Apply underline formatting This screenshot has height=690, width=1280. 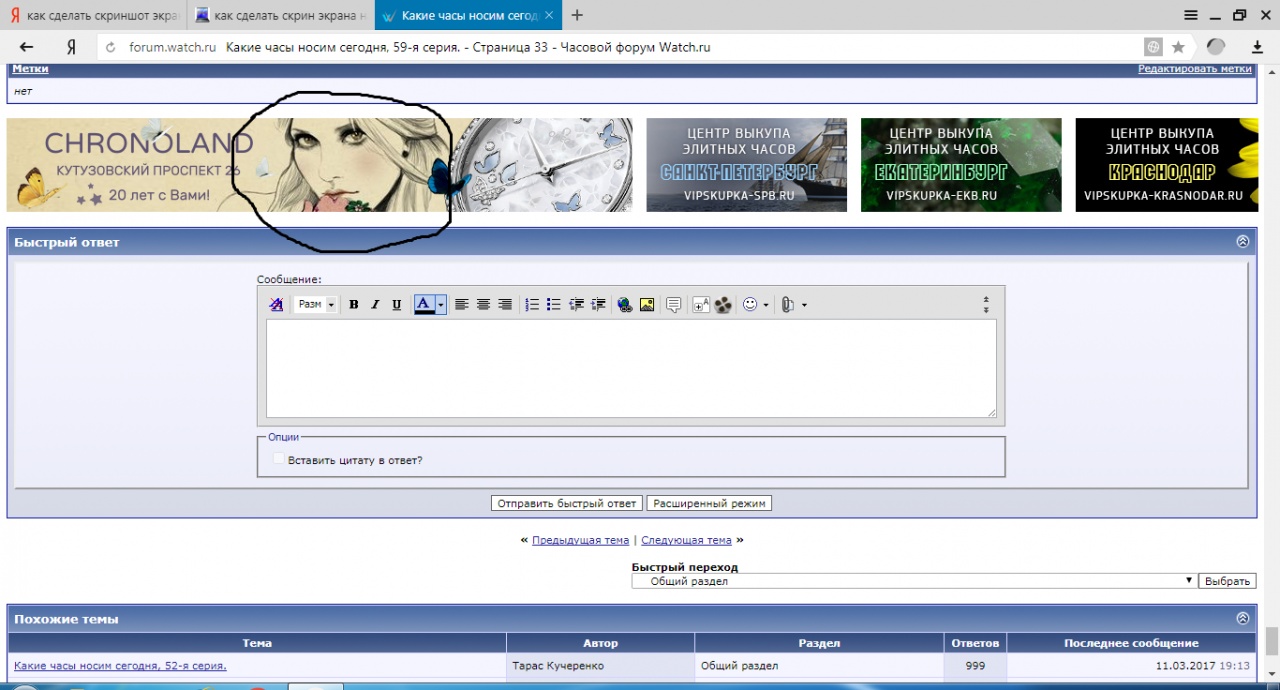pyautogui.click(x=396, y=305)
